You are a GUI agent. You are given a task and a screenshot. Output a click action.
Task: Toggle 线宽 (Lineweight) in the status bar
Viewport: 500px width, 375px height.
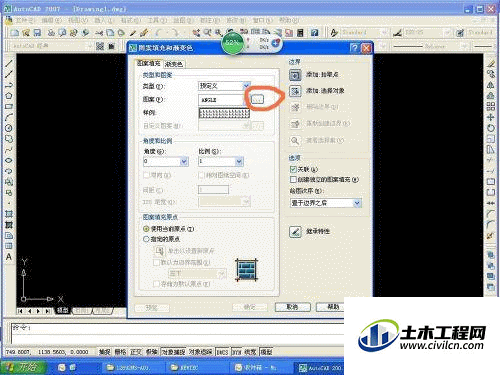[x=250, y=352]
